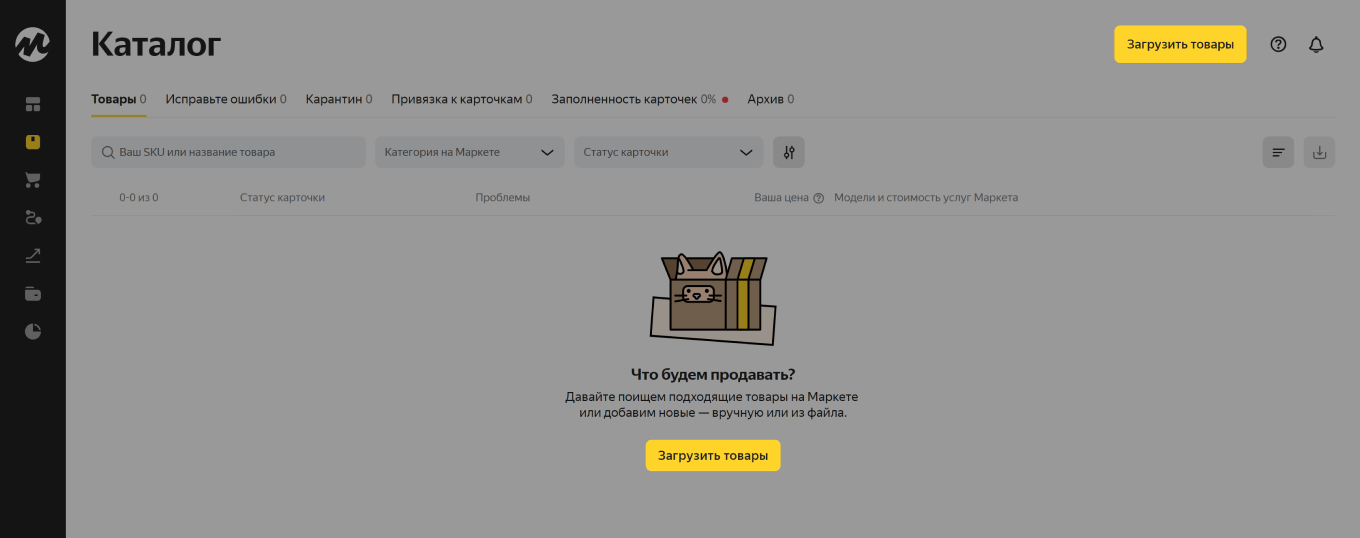Switch to the Исправьте ошибки tab
The width and height of the screenshot is (1360, 538).
tap(226, 99)
